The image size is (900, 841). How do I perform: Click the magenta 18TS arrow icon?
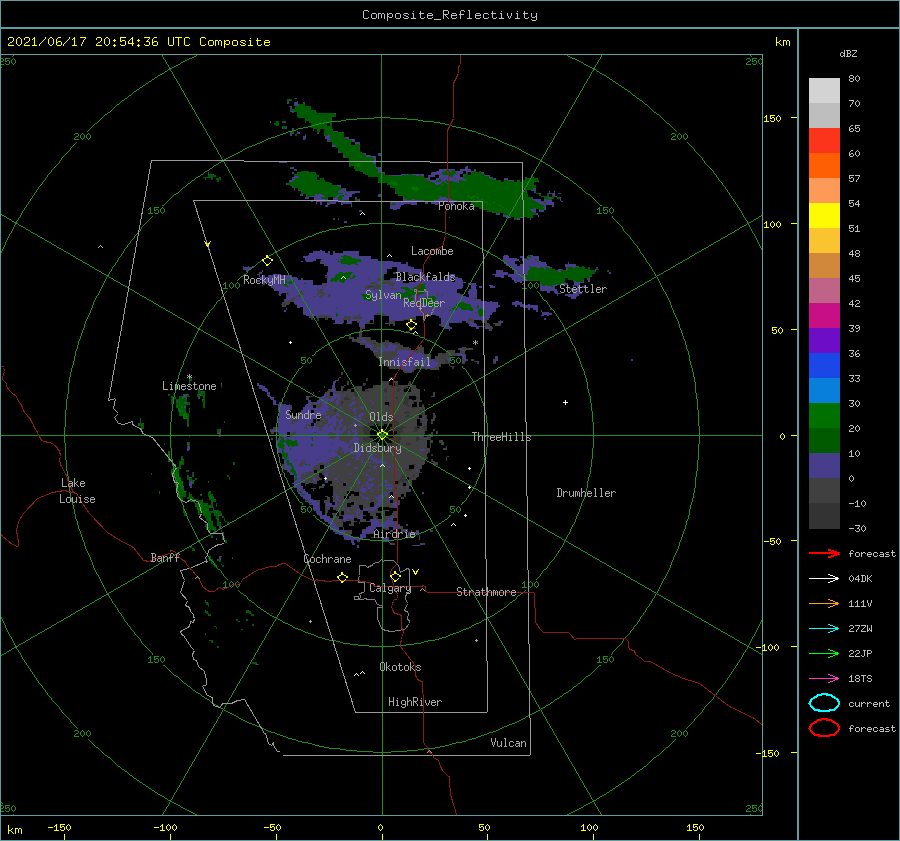coord(824,679)
